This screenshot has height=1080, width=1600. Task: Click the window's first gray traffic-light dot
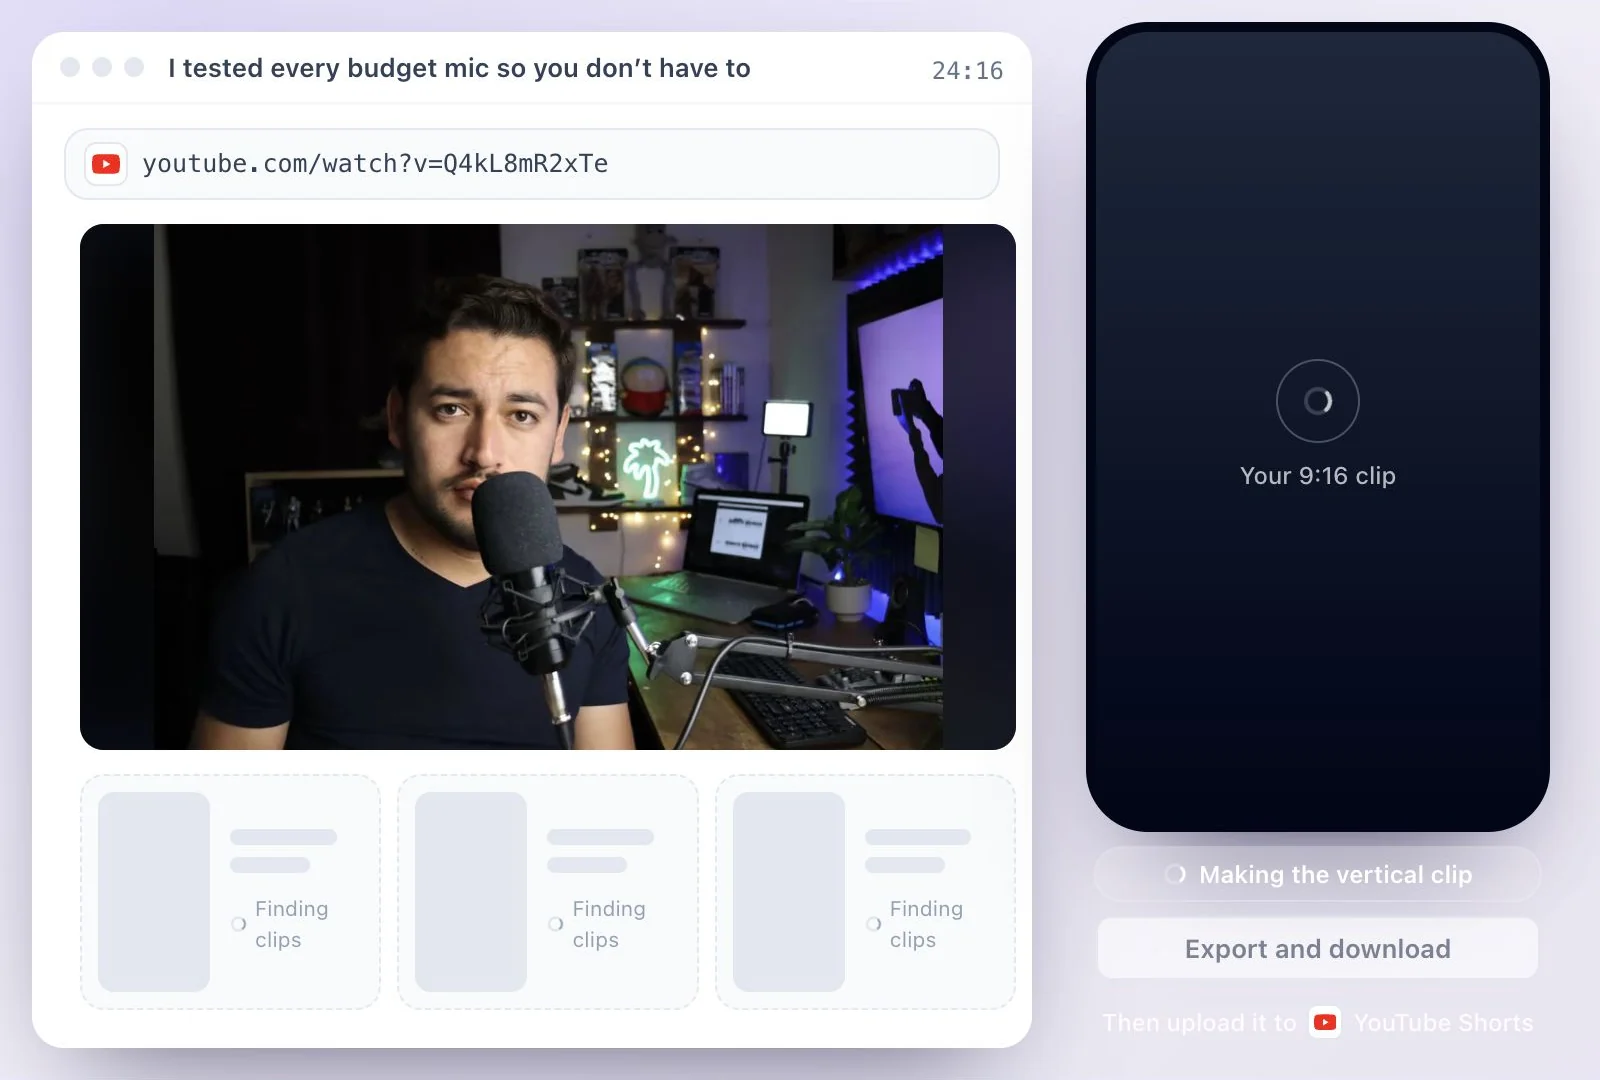pos(70,67)
